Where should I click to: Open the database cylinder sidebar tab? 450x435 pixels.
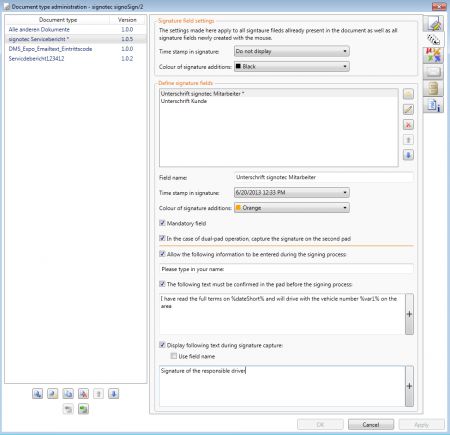click(x=433, y=89)
